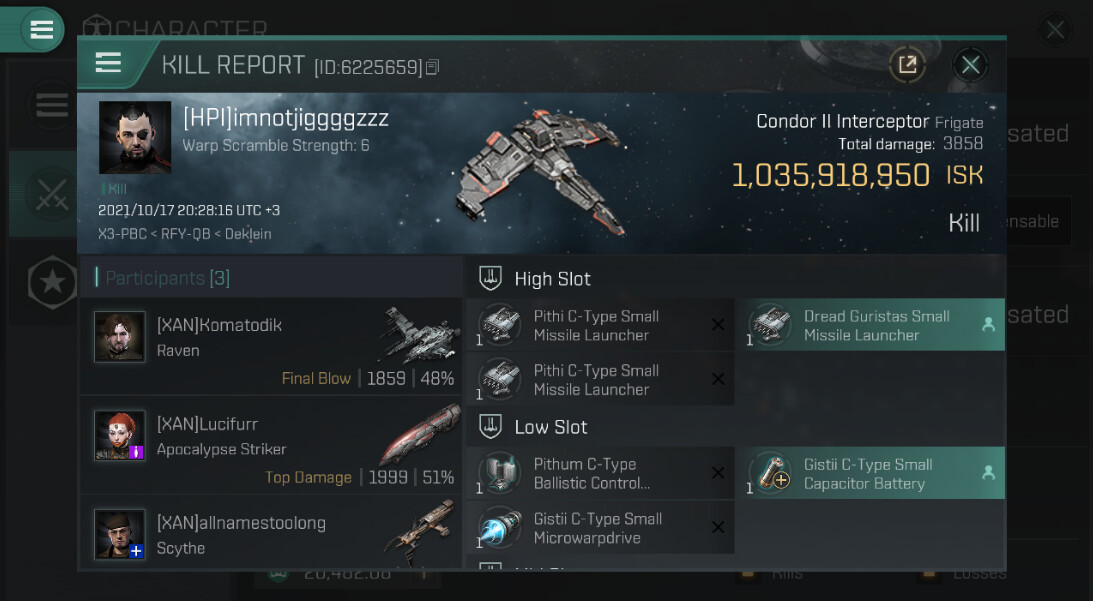Click the High Slot section header
This screenshot has width=1093, height=601.
tap(552, 279)
